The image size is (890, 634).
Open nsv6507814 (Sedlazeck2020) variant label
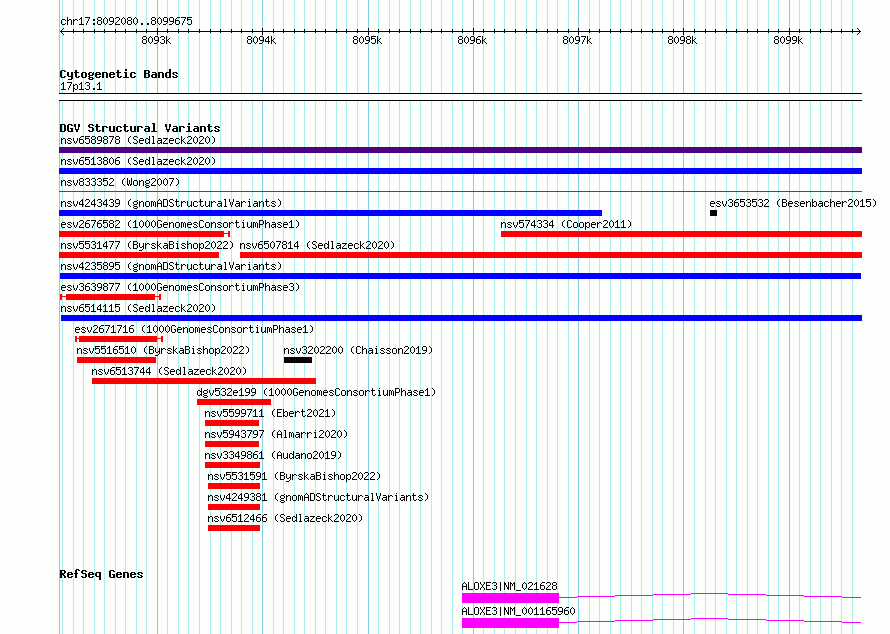[317, 245]
